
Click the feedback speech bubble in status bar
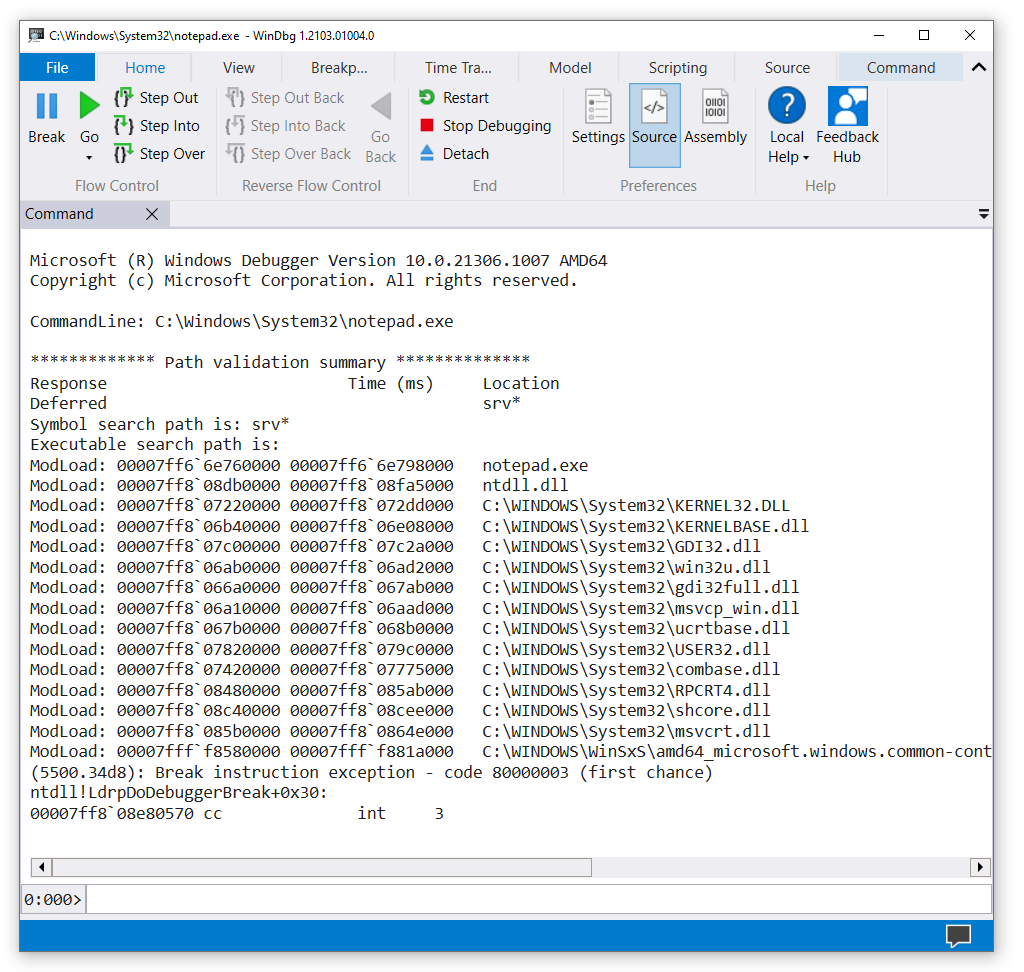click(x=957, y=936)
